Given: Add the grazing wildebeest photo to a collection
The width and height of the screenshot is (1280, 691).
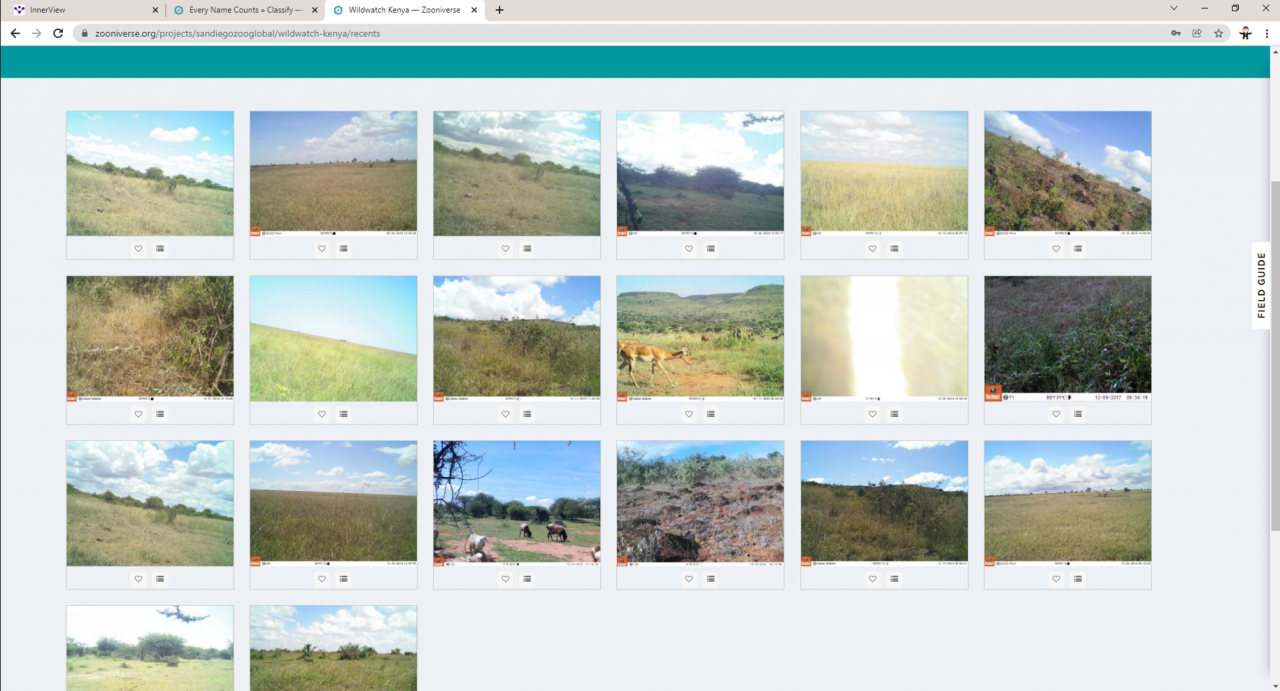Looking at the screenshot, I should coord(527,579).
